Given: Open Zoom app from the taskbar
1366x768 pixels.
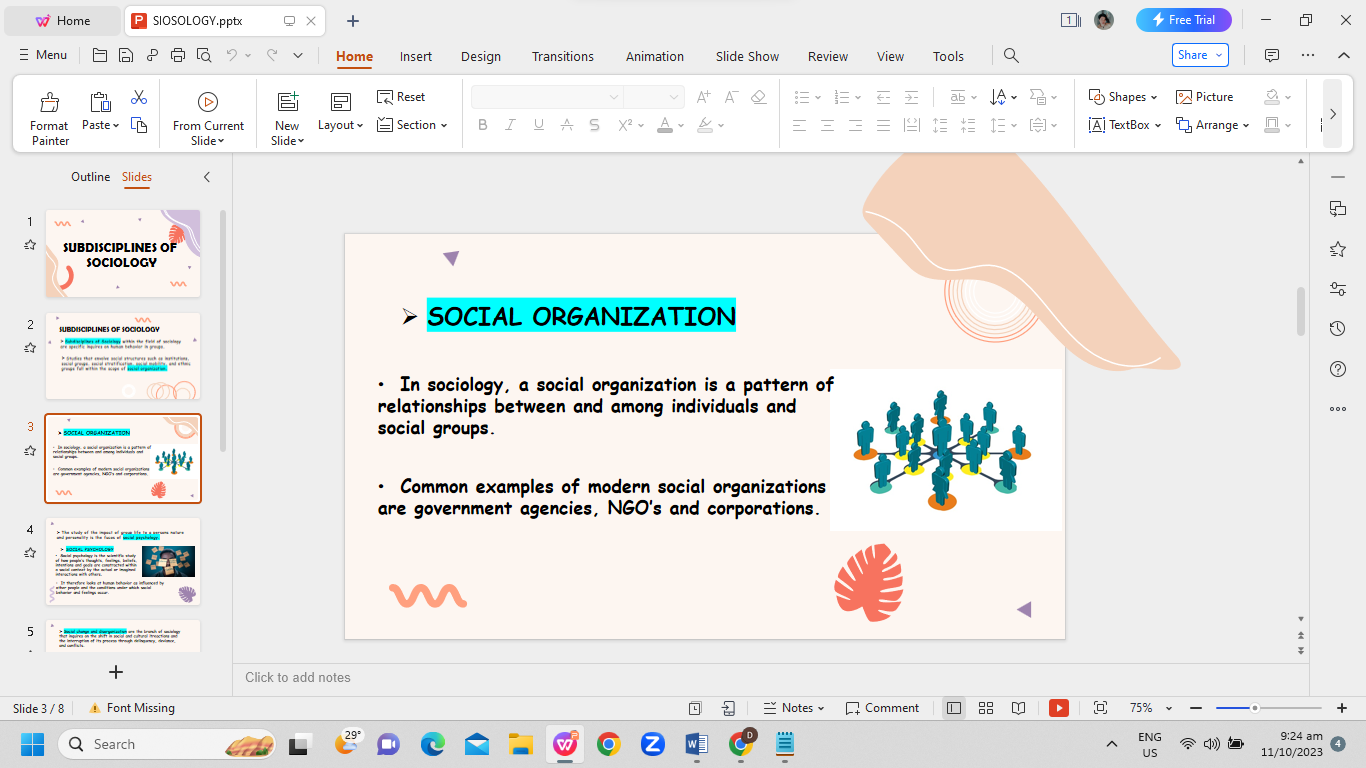Looking at the screenshot, I should [x=653, y=744].
